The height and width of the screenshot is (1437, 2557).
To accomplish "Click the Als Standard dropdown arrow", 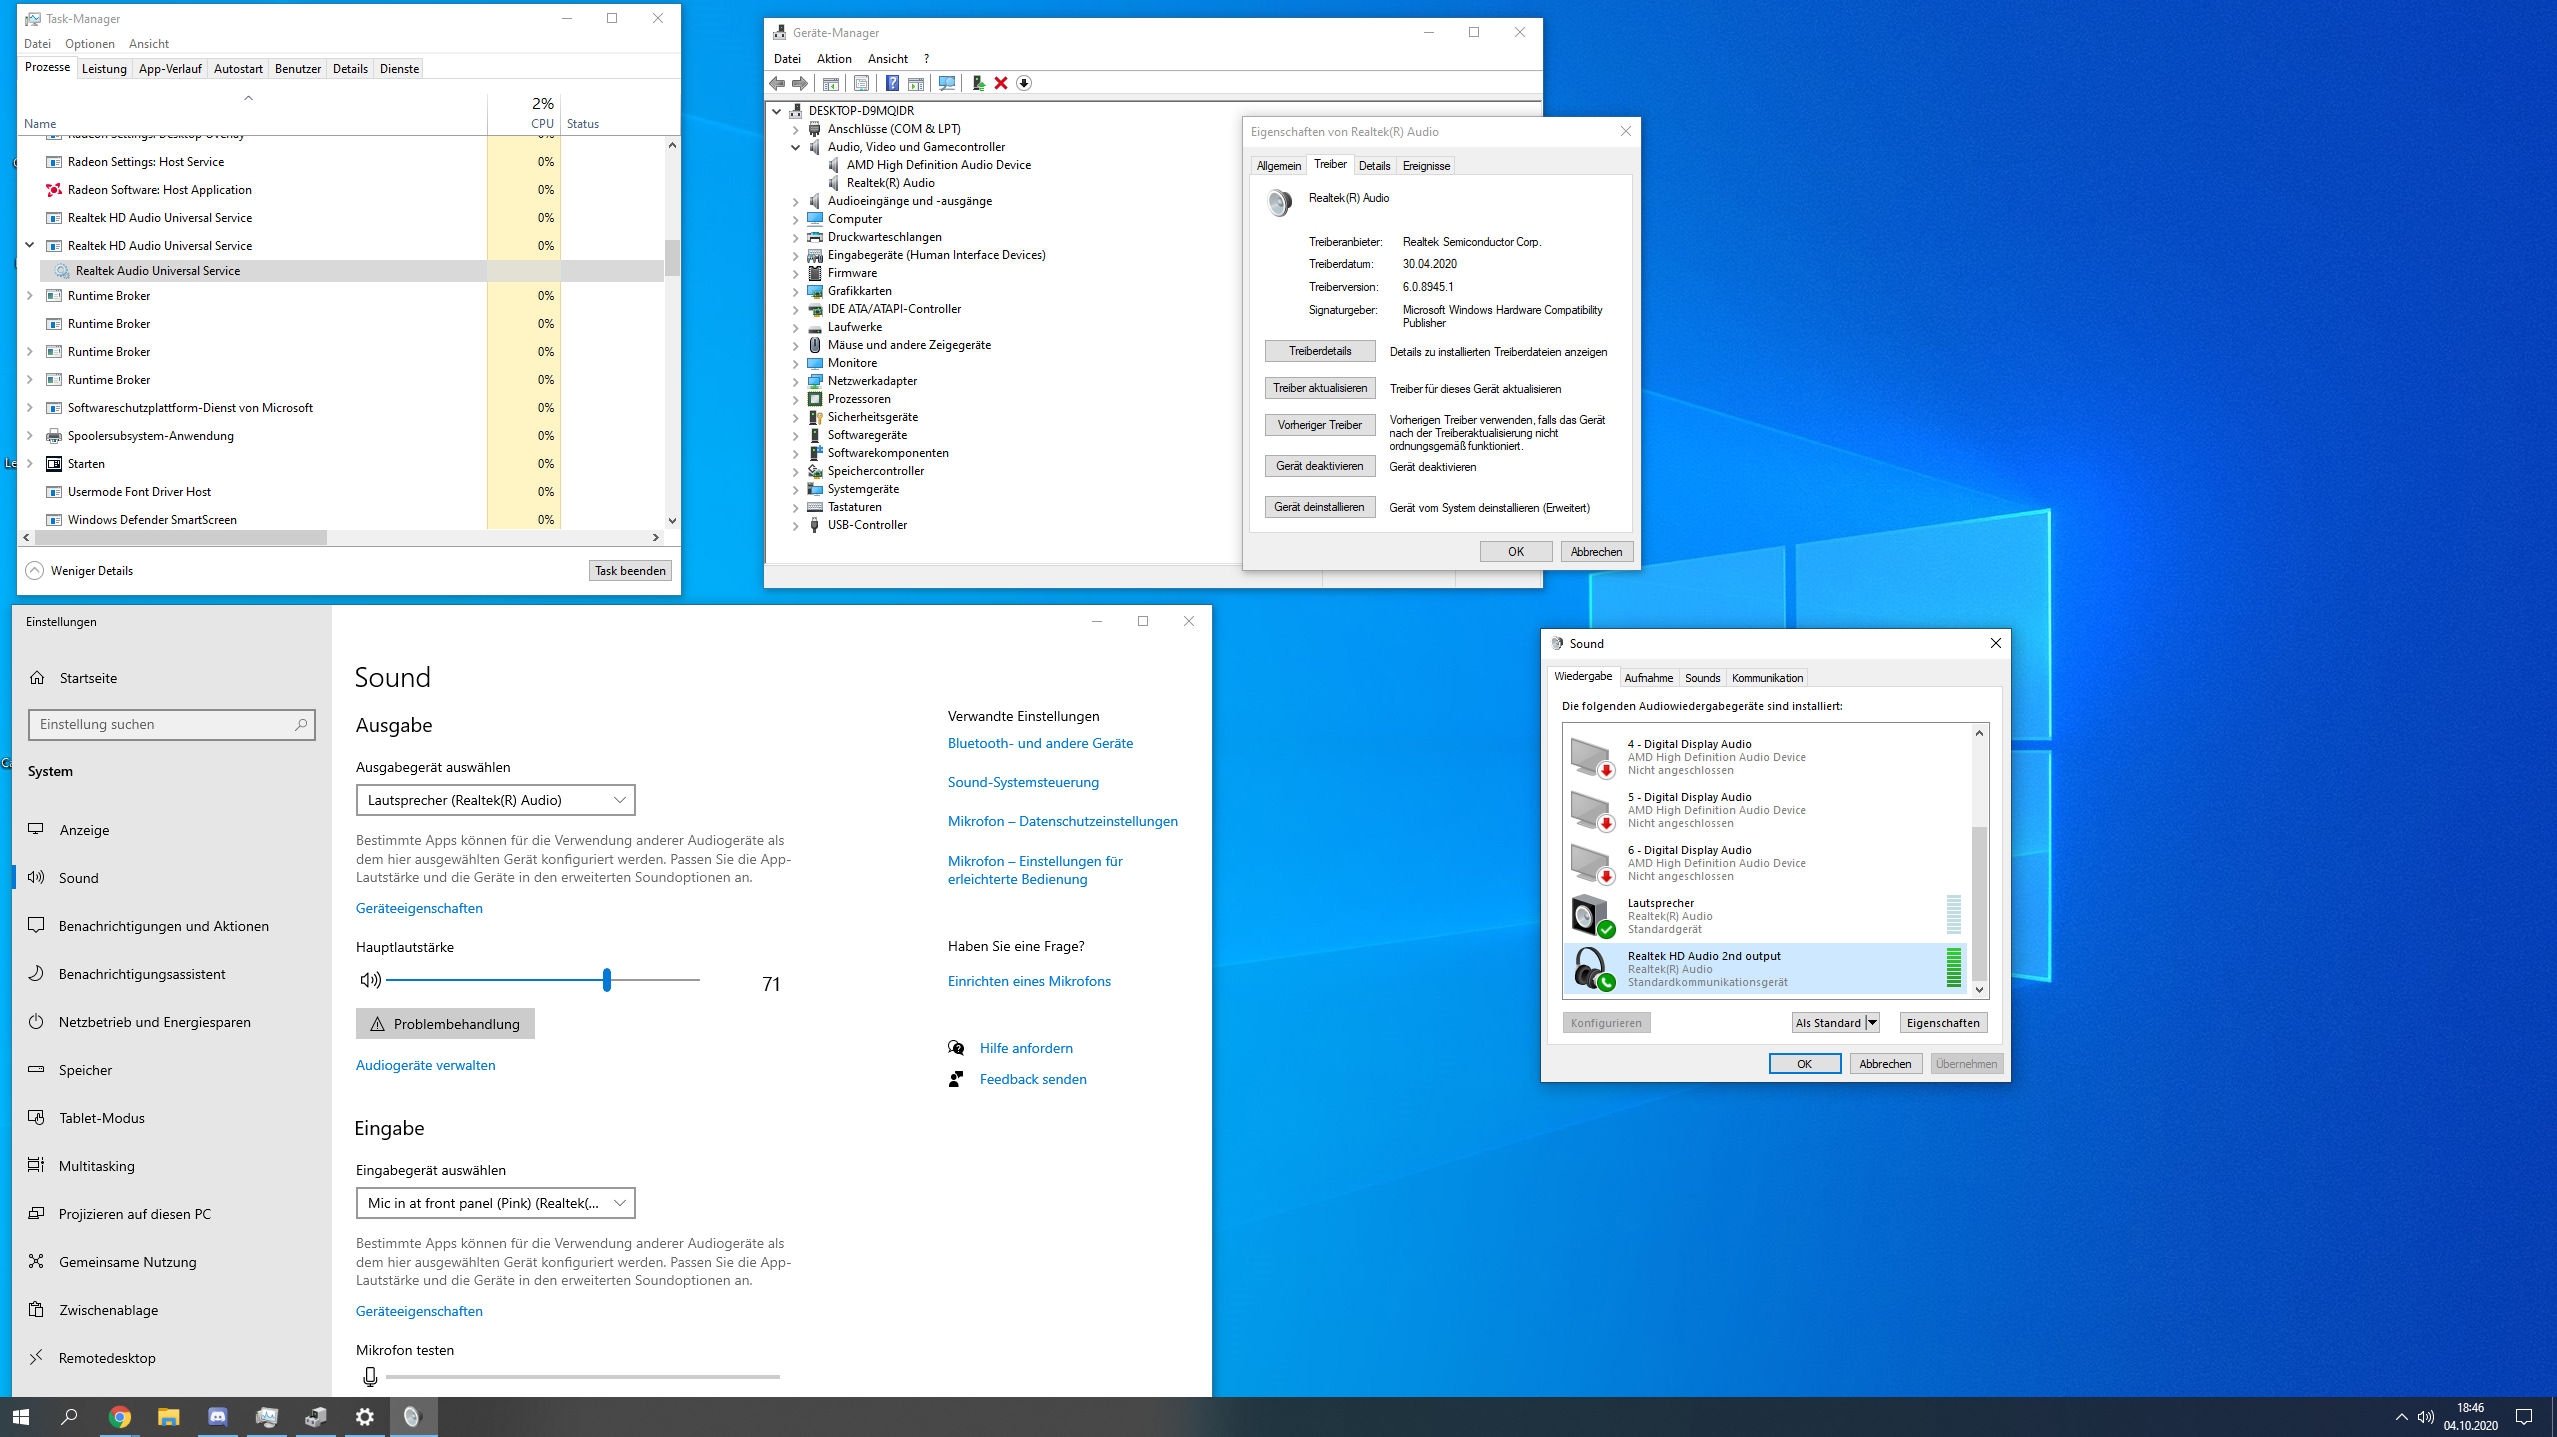I will click(1872, 1022).
